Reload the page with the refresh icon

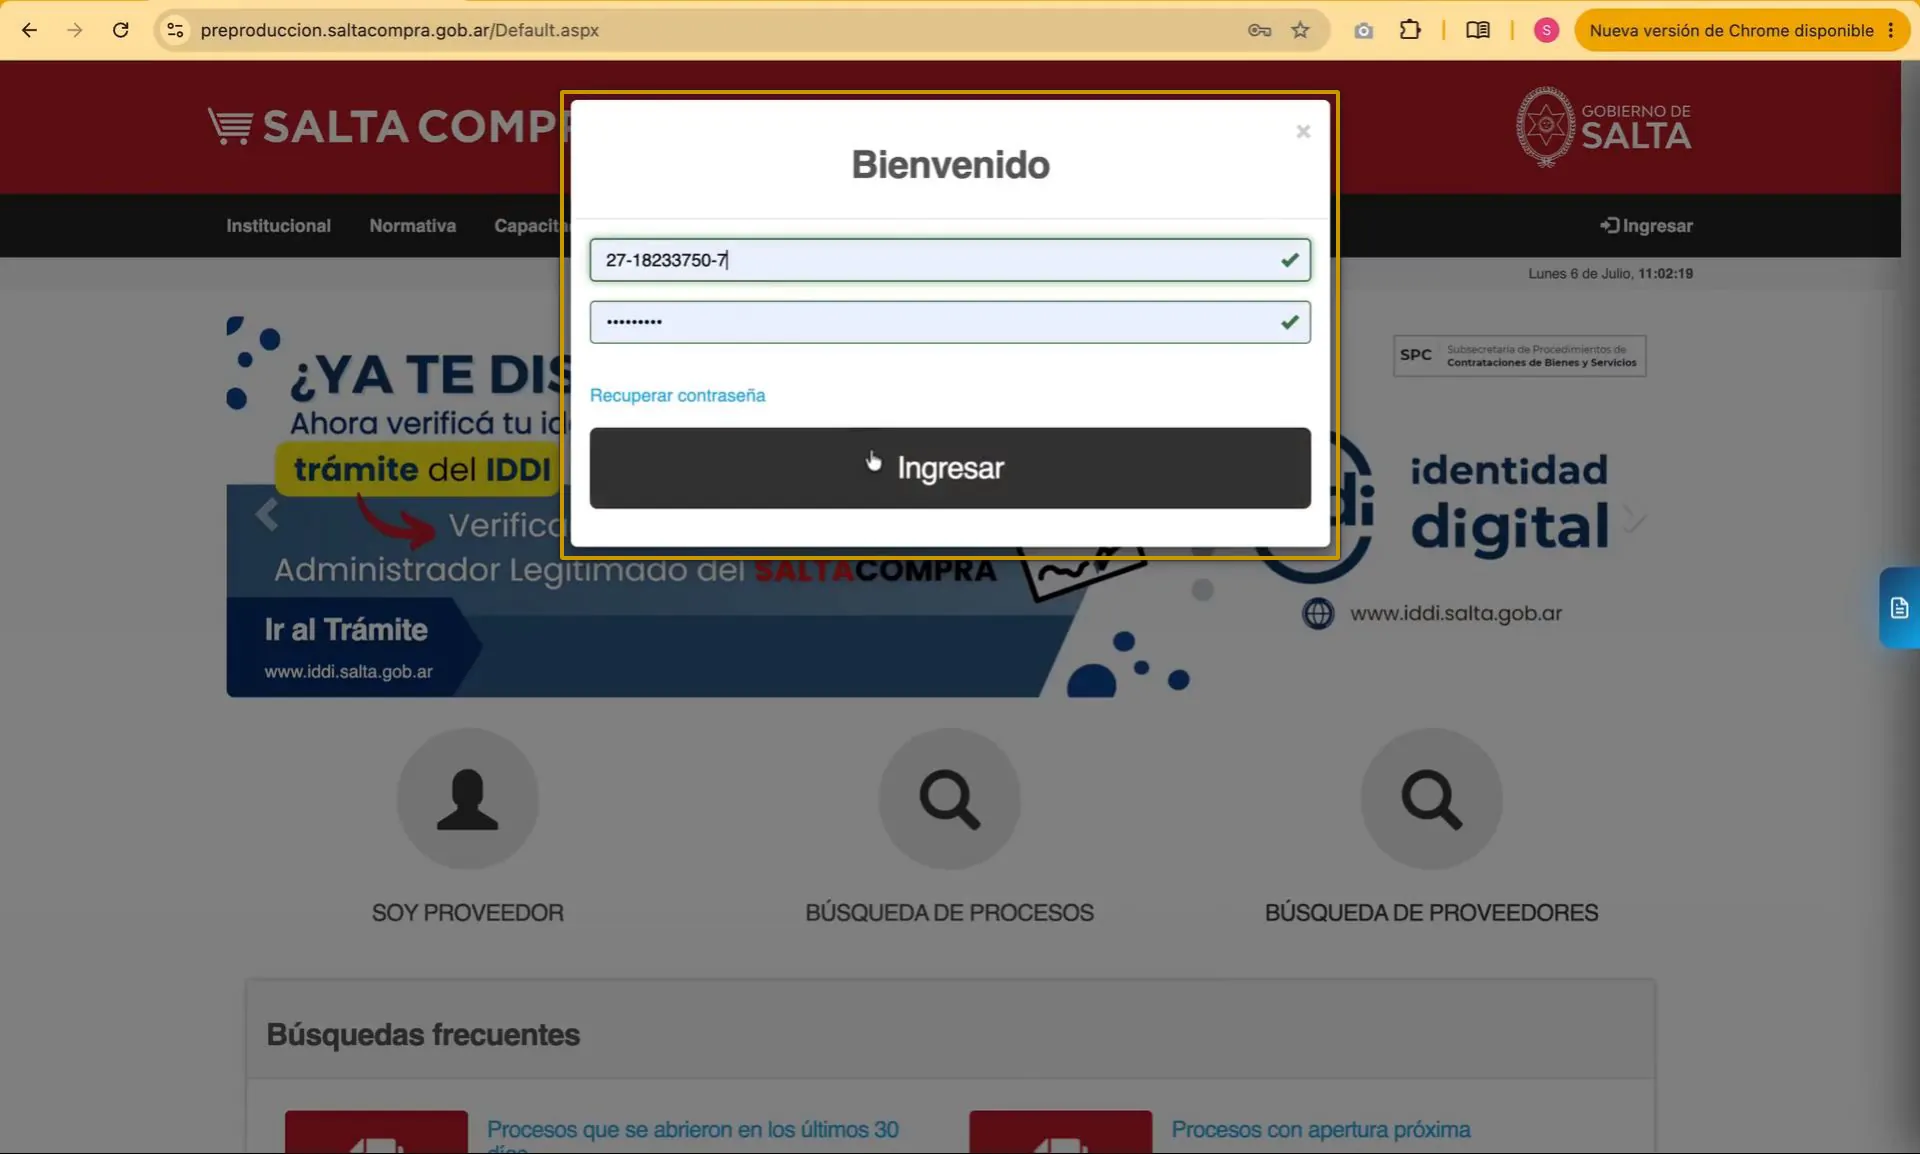coord(121,30)
